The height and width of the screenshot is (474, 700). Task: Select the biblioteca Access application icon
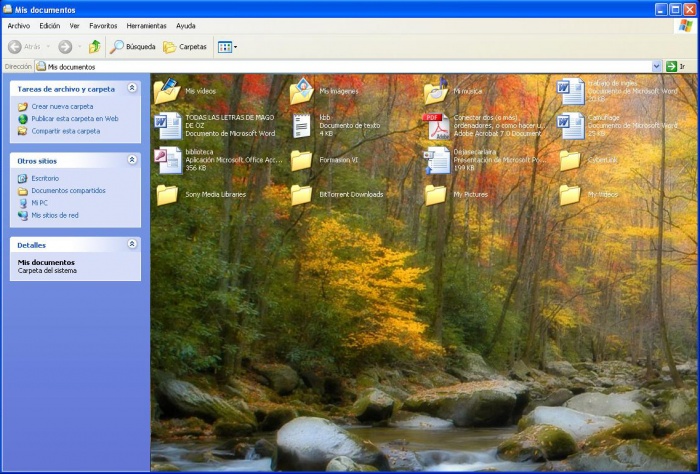(x=168, y=160)
